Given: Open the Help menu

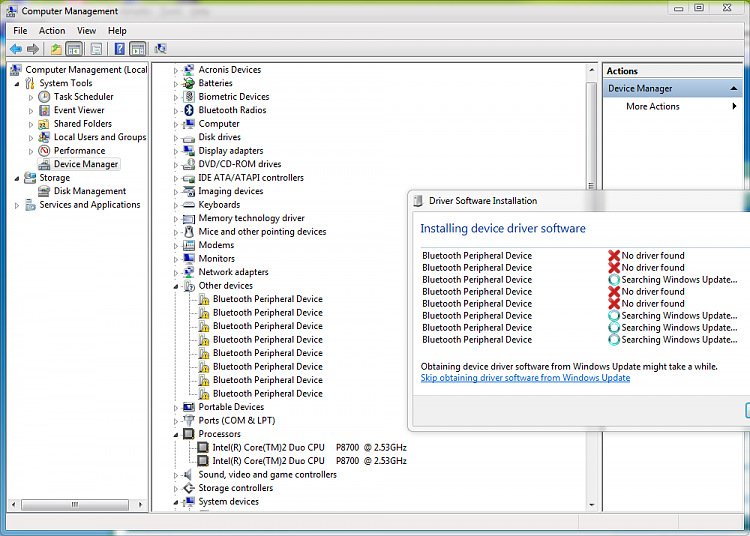Looking at the screenshot, I should [x=117, y=31].
